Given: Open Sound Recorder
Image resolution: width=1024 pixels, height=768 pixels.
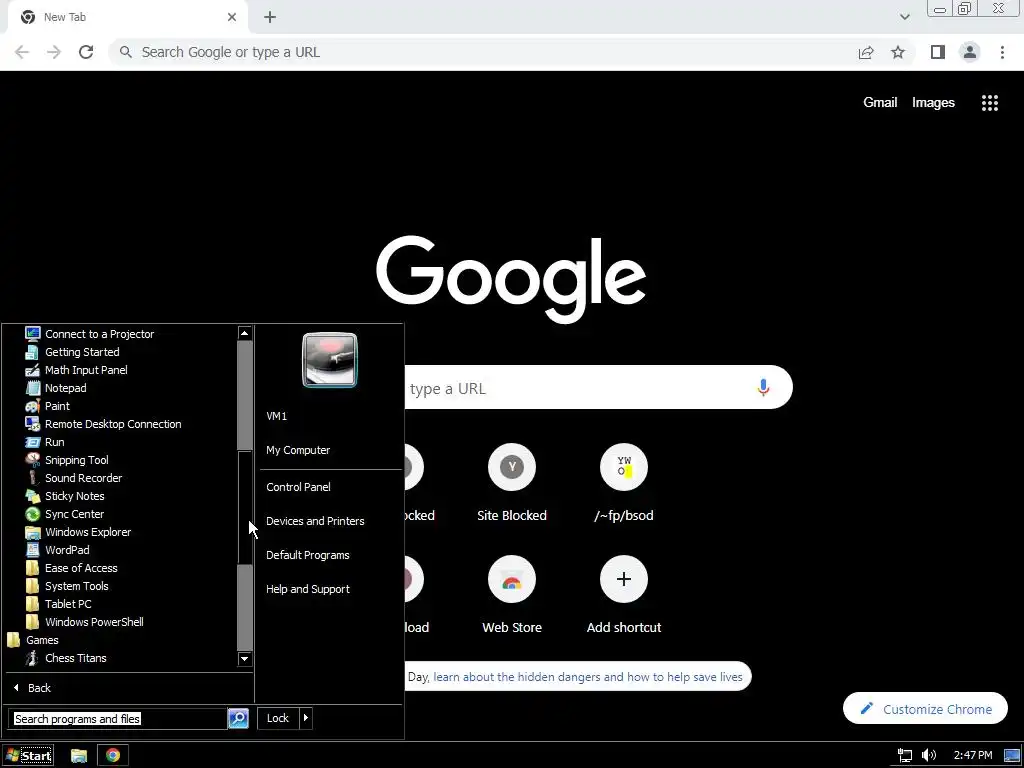Looking at the screenshot, I should [73, 478].
